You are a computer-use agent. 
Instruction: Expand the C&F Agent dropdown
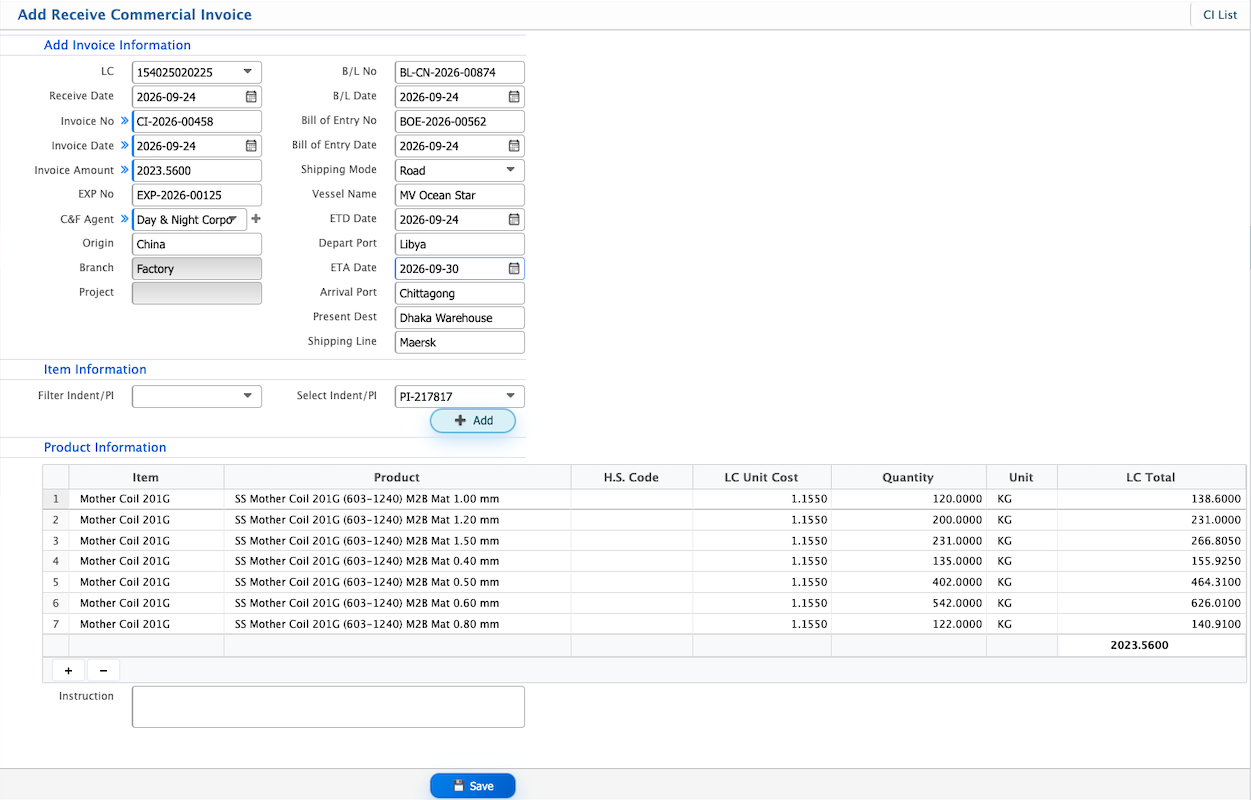click(233, 219)
